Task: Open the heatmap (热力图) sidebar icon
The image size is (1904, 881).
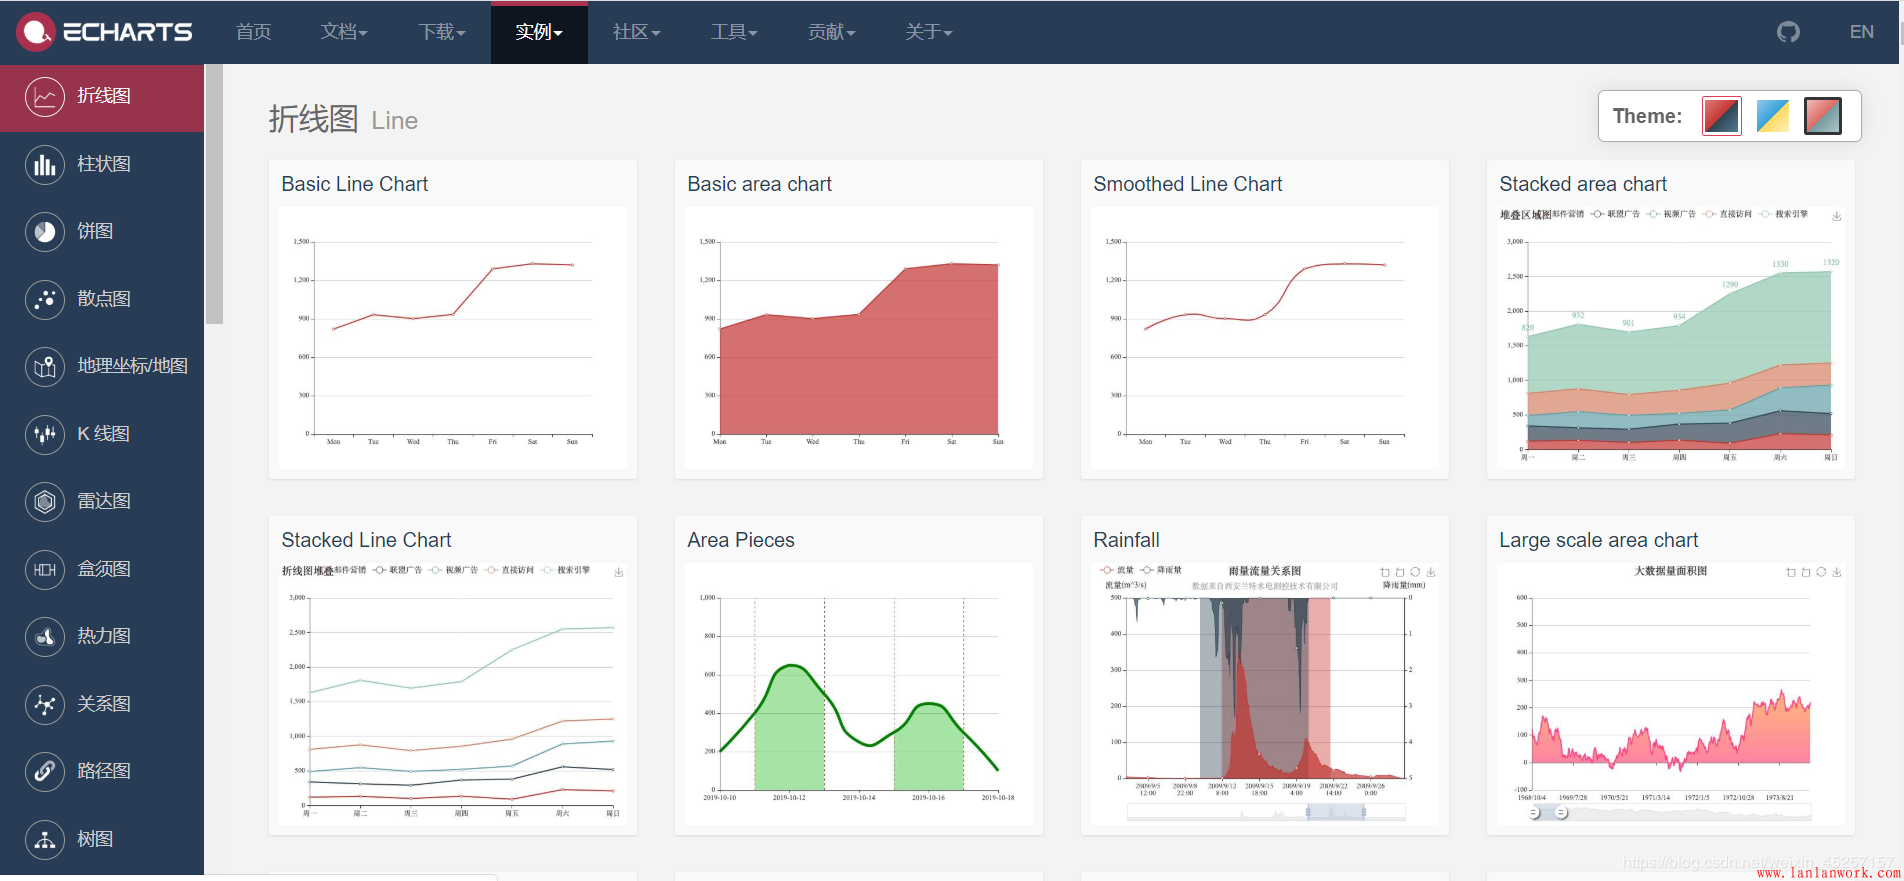Action: click(45, 636)
